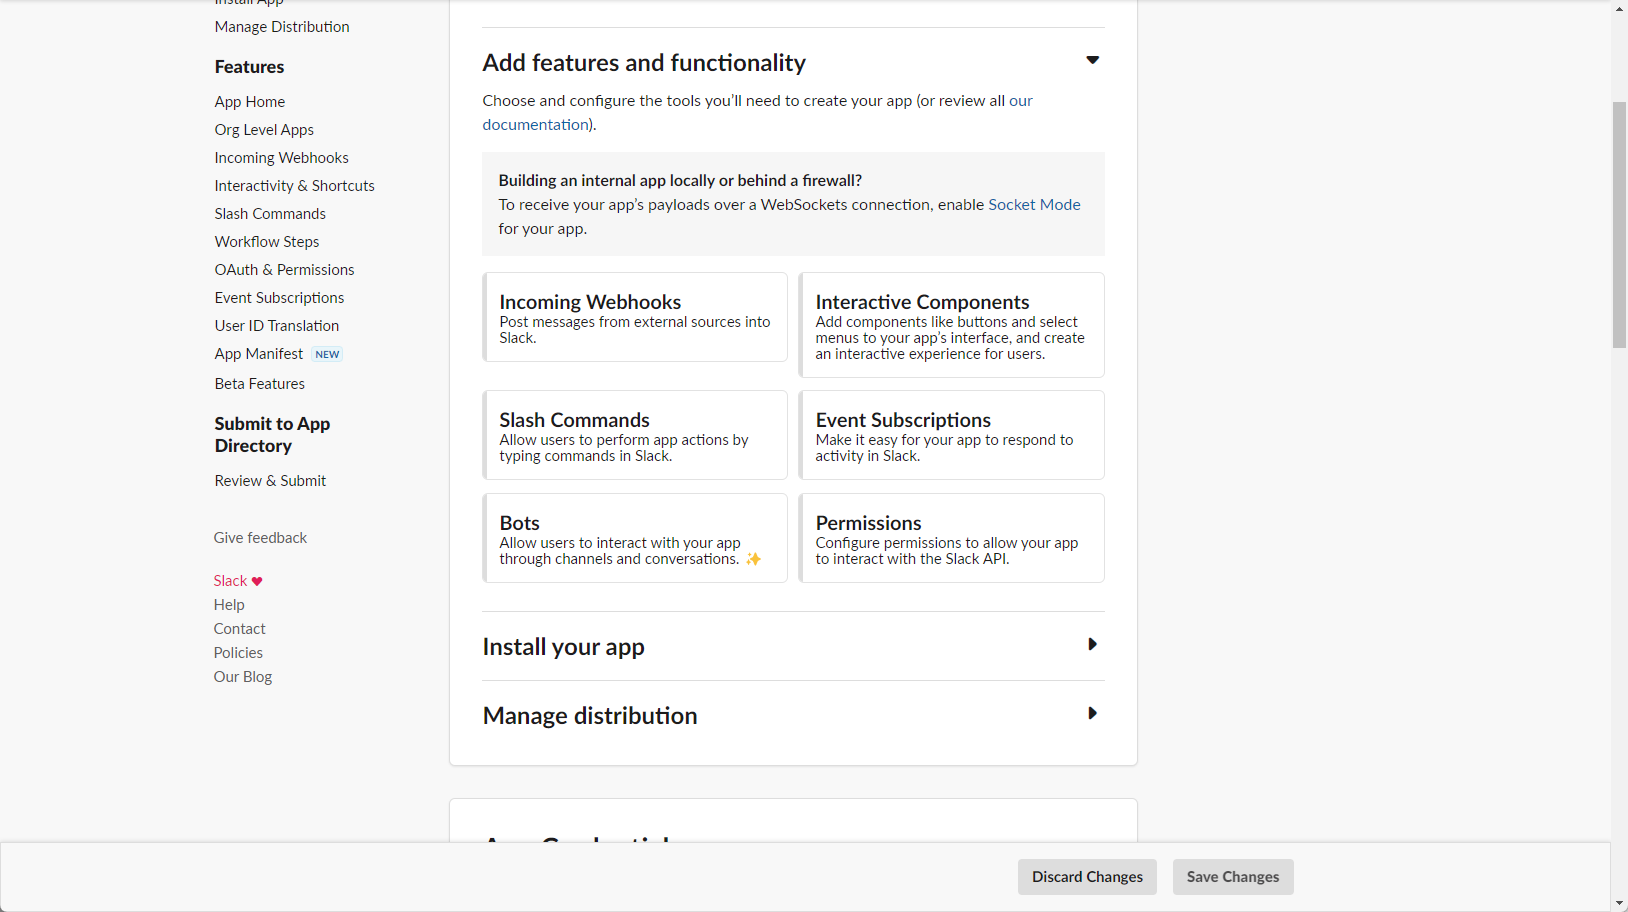Screen dimensions: 1628x912
Task: Open Workflow Steps in sidebar
Action: pyautogui.click(x=267, y=242)
